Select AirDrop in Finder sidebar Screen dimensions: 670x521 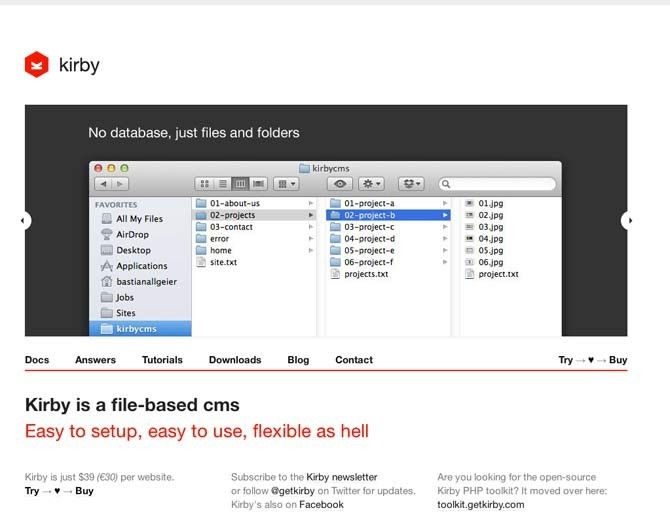125,235
